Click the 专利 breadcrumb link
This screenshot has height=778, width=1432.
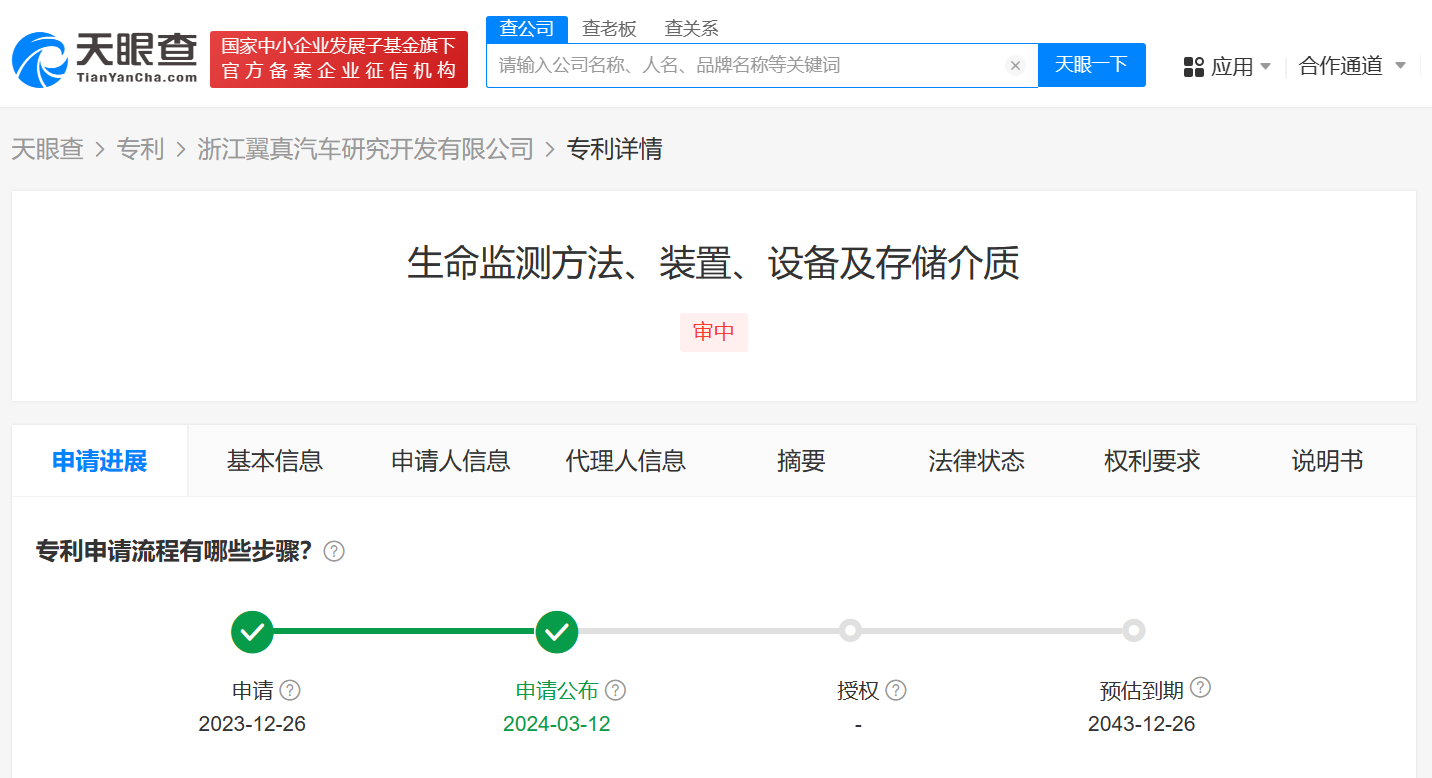point(140,149)
